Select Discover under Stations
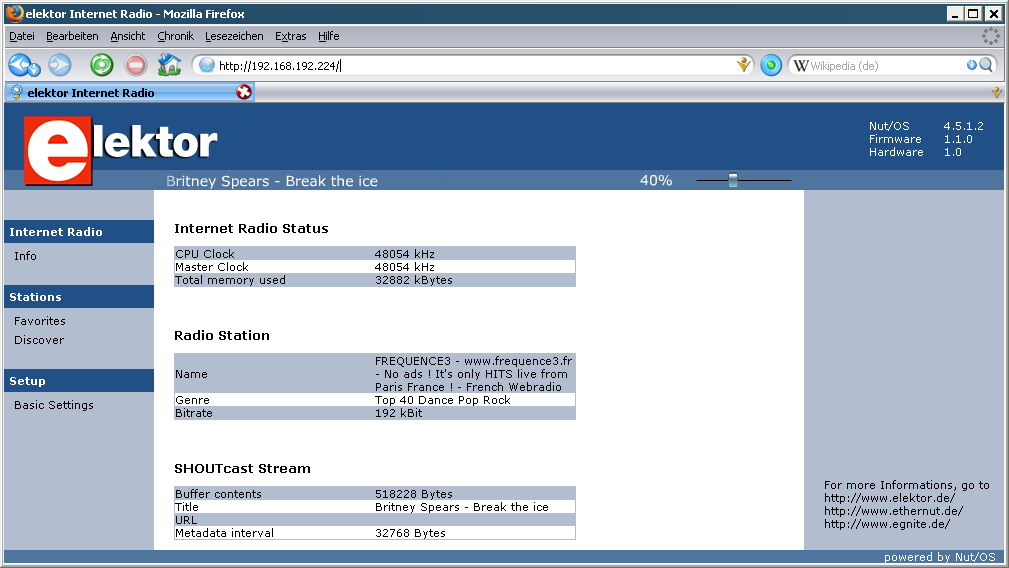1009x568 pixels. coord(39,340)
